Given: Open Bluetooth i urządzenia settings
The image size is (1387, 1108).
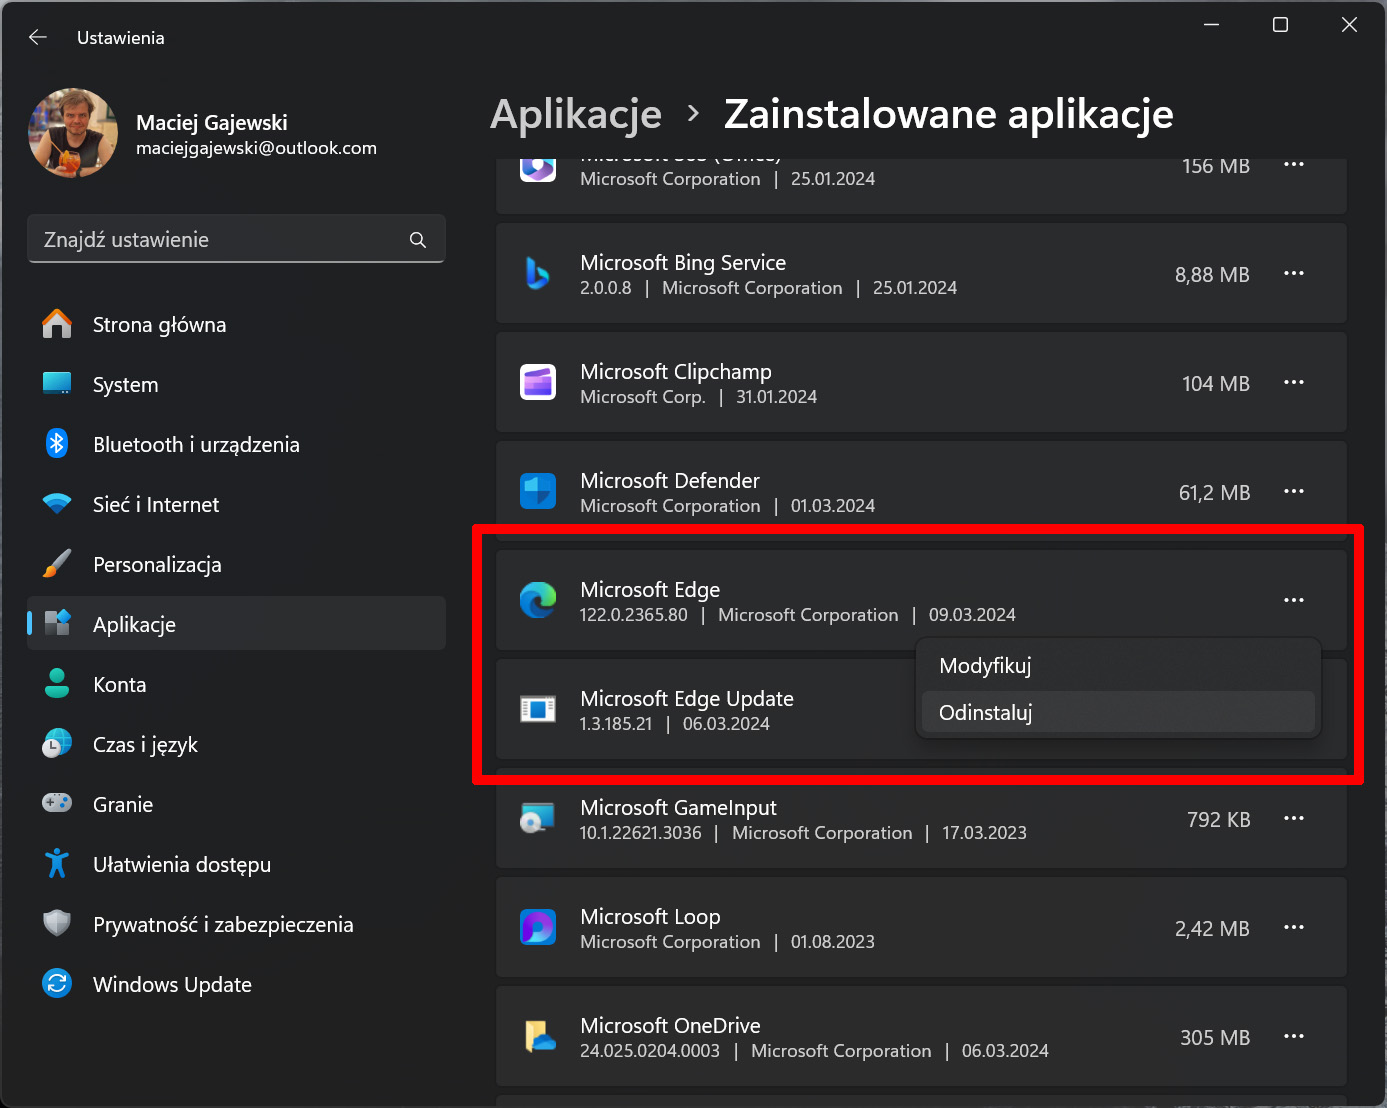Looking at the screenshot, I should [236, 444].
